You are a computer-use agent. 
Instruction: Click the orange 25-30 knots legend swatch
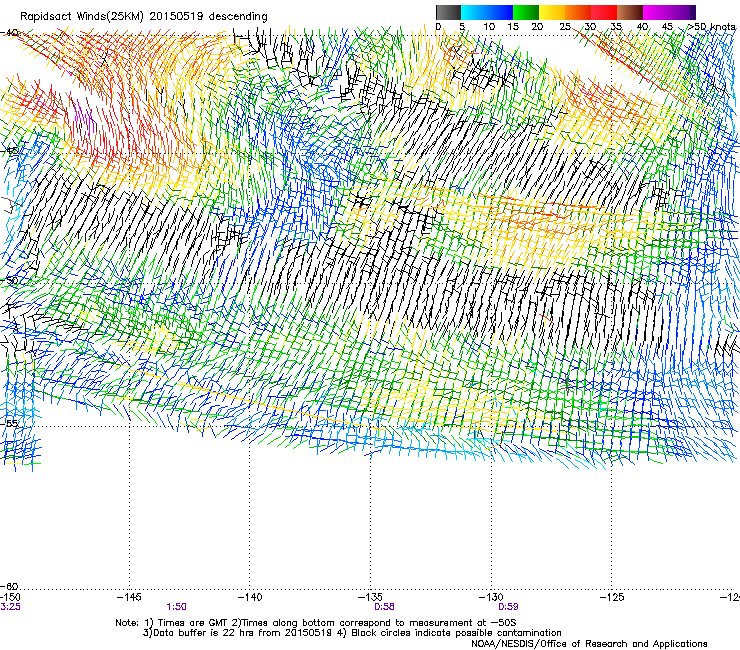pyautogui.click(x=578, y=12)
